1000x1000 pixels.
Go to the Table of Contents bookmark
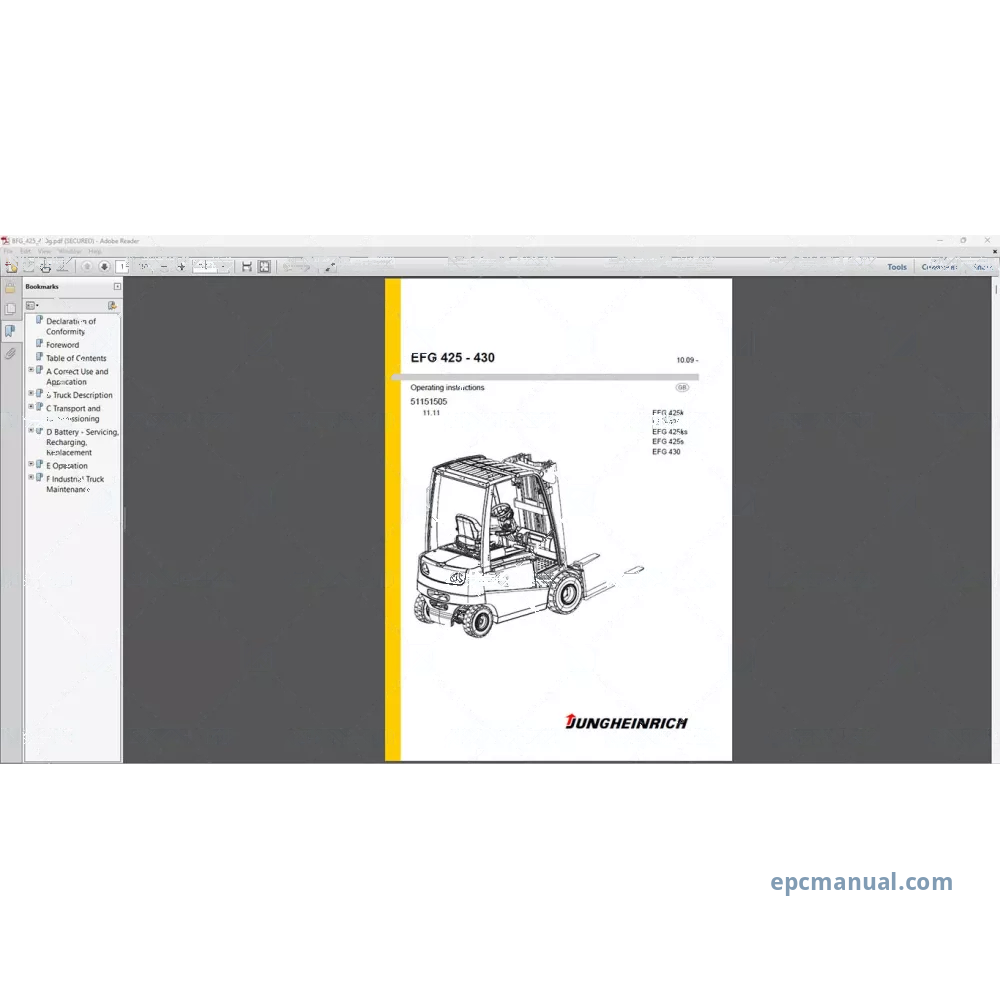point(76,358)
